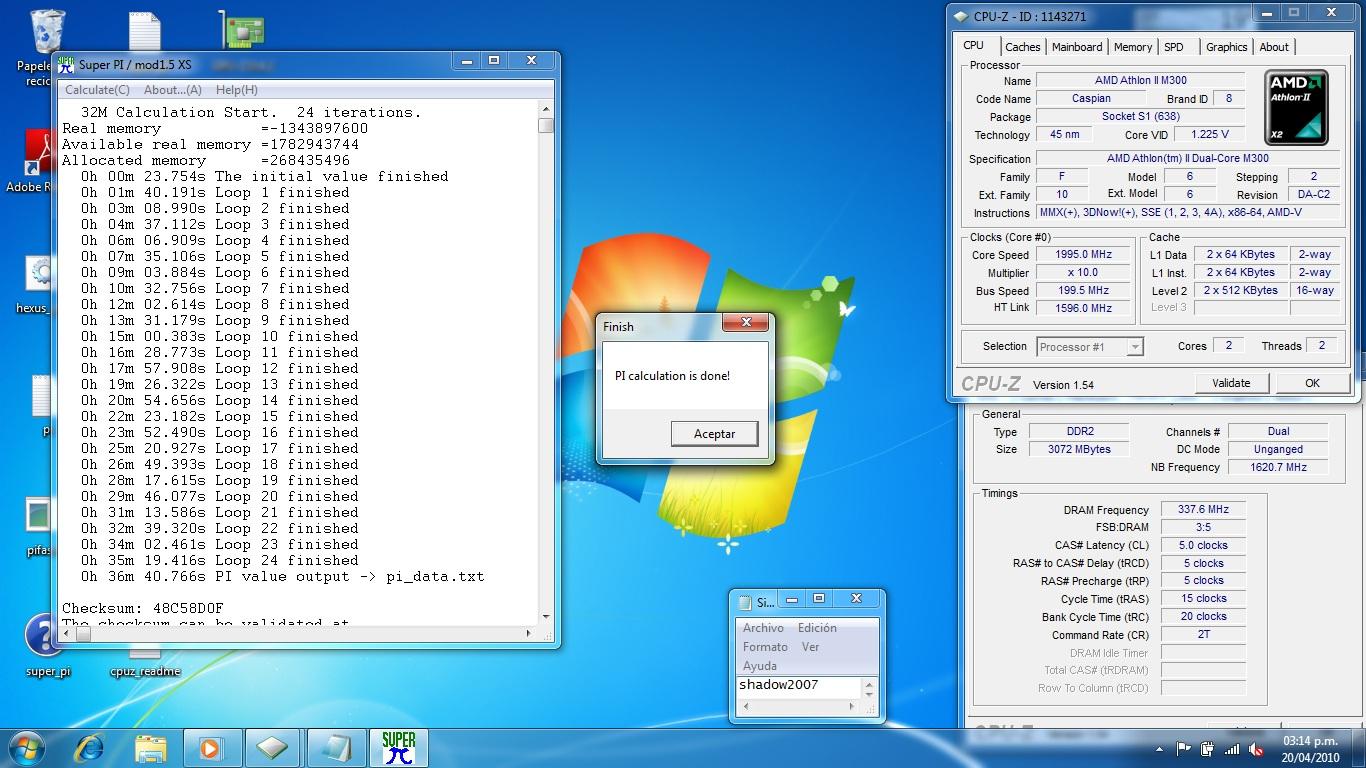Switch to Notepad taskbar button

(x=336, y=748)
